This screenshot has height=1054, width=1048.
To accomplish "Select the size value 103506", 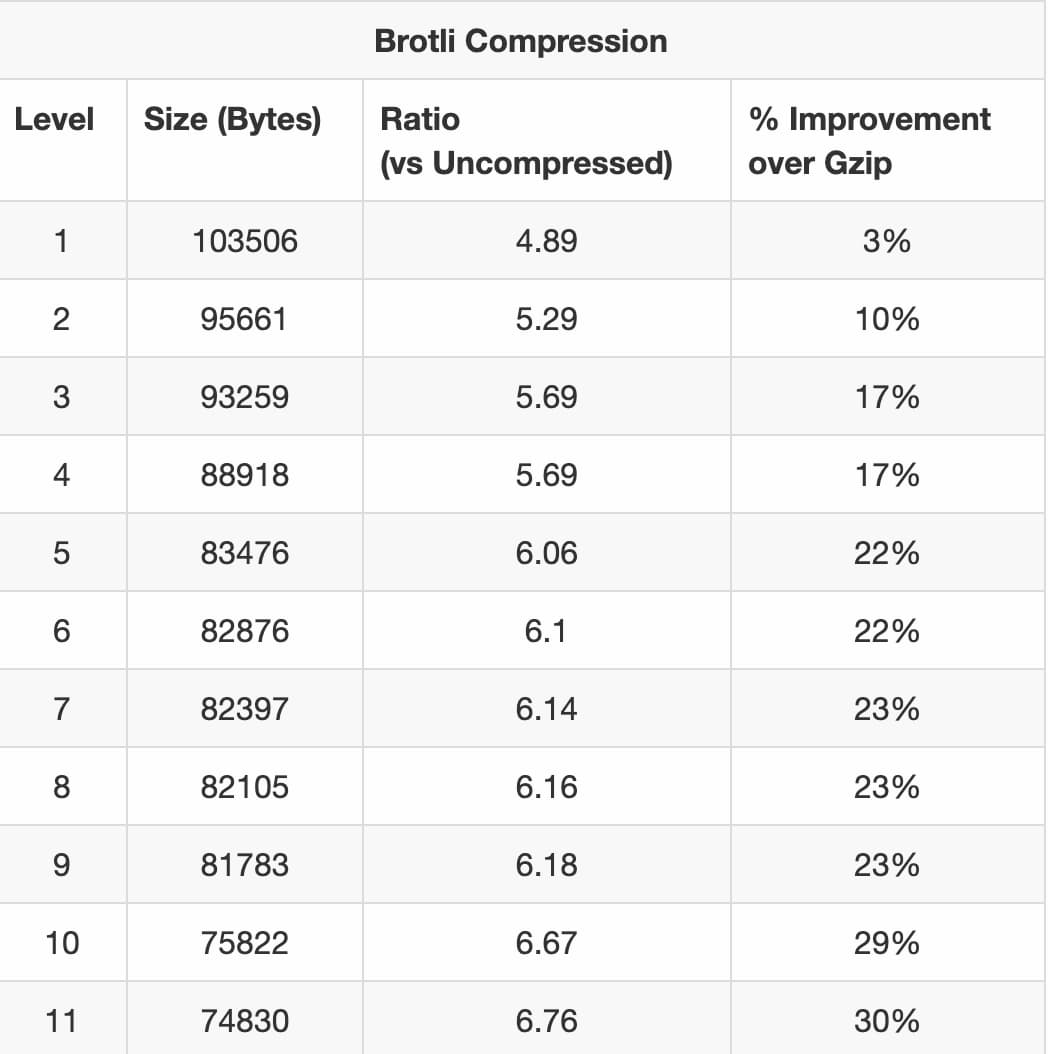I will tap(245, 241).
